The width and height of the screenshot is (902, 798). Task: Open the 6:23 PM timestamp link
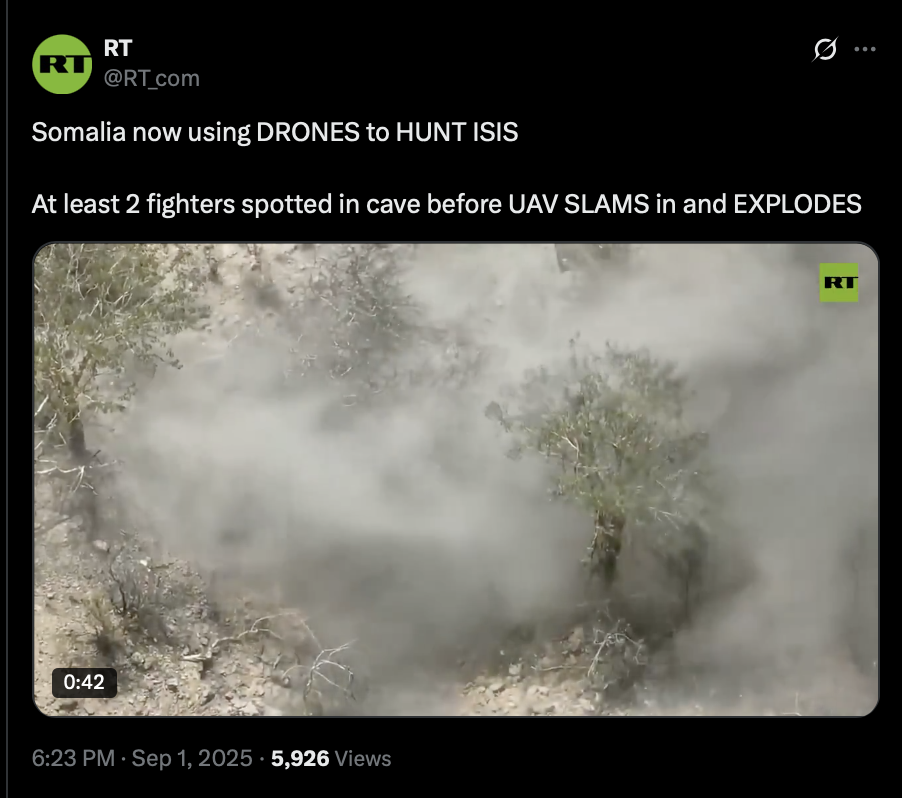[x=73, y=758]
